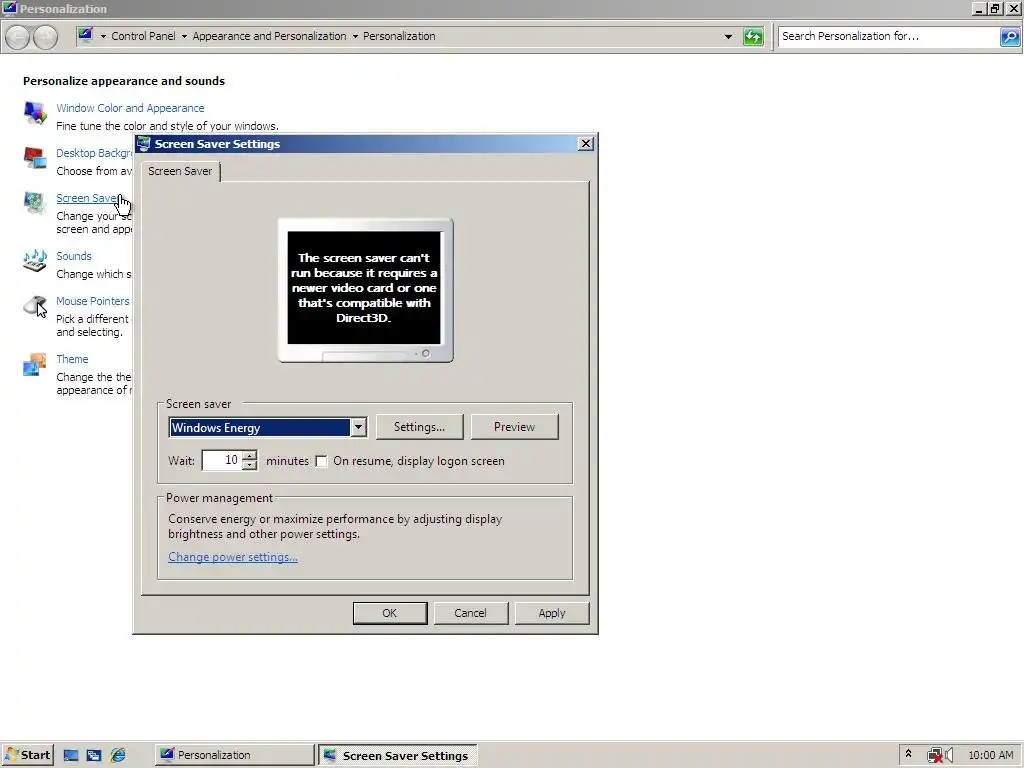Open Change power settings link

(232, 557)
